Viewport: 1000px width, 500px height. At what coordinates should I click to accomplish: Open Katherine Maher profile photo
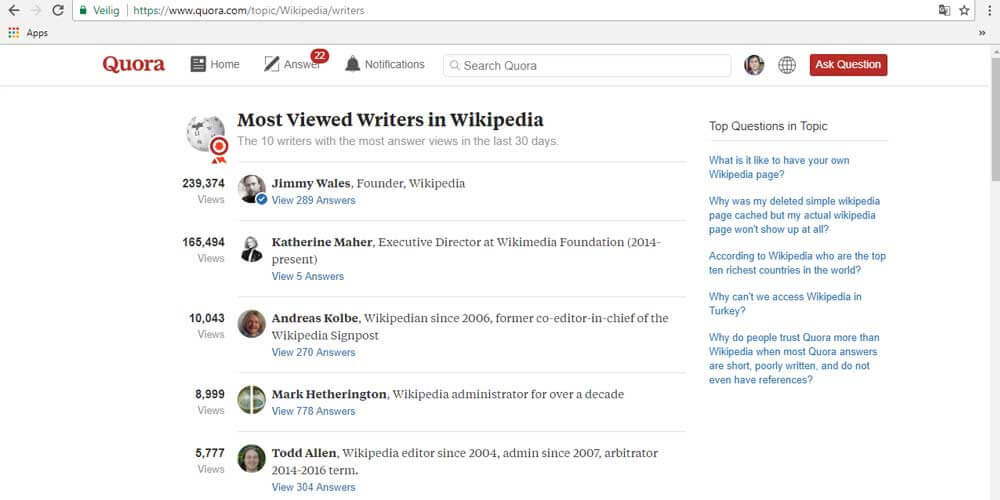(x=251, y=249)
